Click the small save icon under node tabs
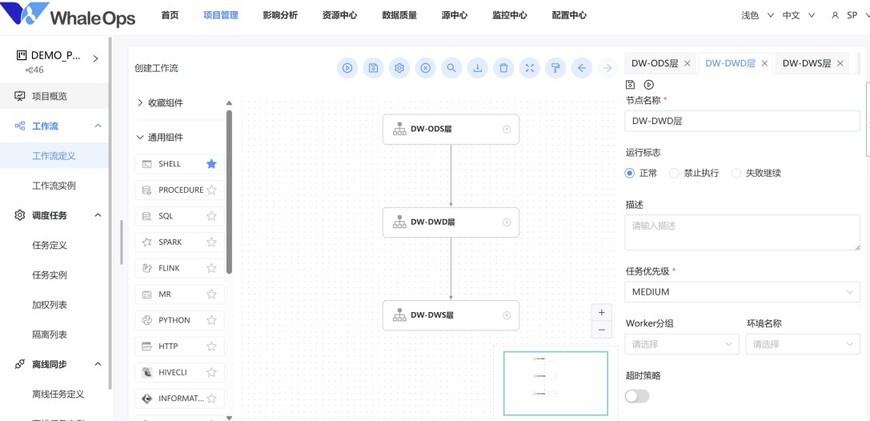 [x=630, y=85]
